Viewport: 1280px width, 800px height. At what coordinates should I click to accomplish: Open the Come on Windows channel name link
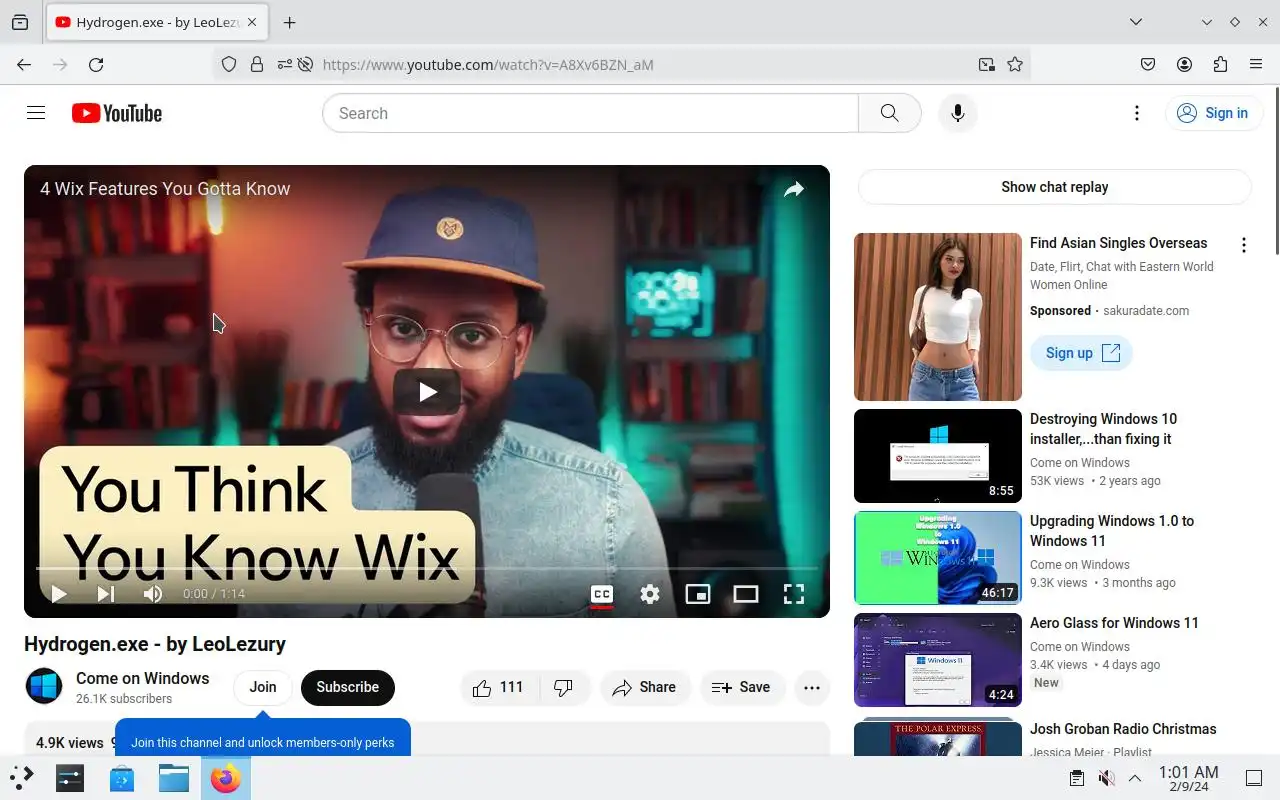(143, 678)
